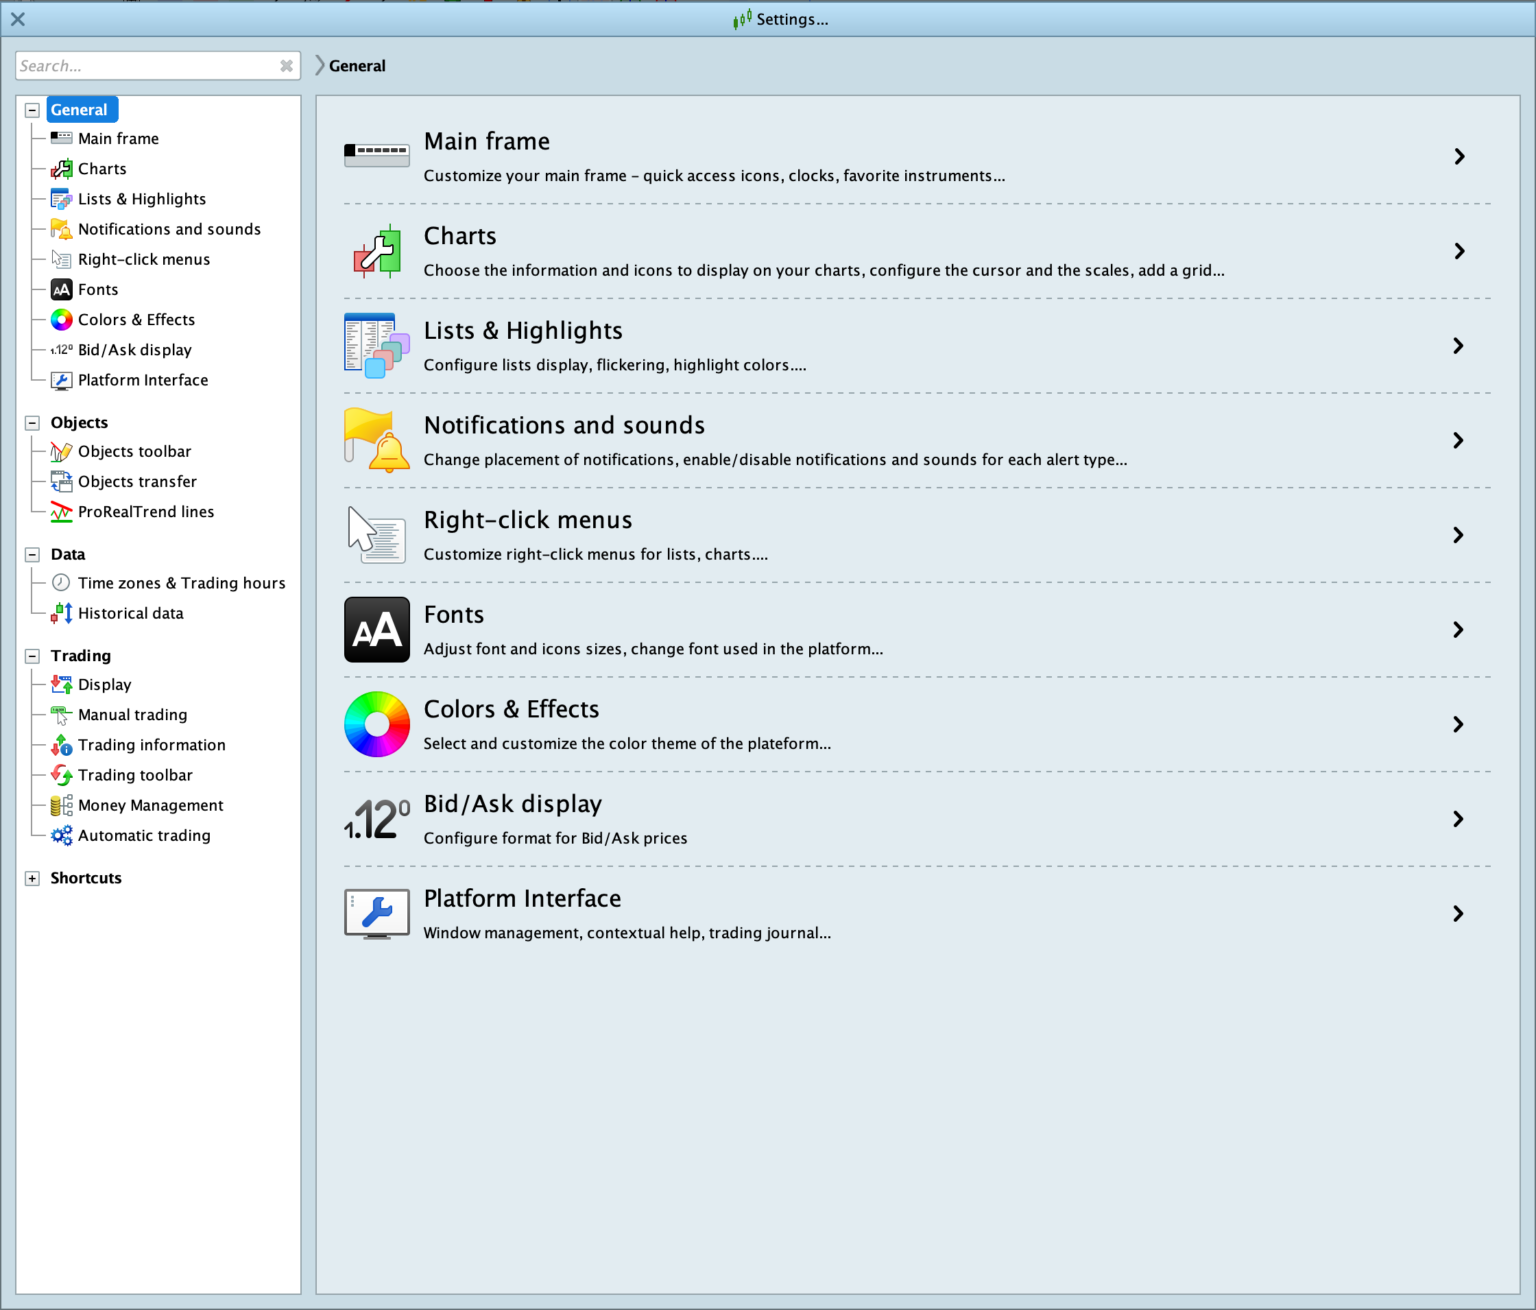Click the Search input field
Screen dimensions: 1536x1310
tap(145, 66)
